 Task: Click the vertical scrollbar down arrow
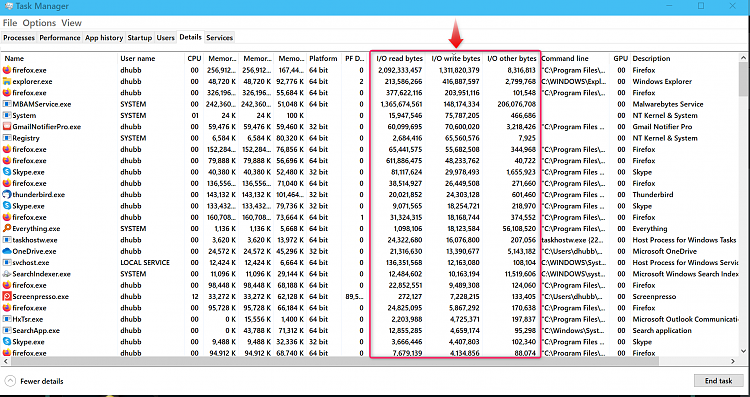743,352
